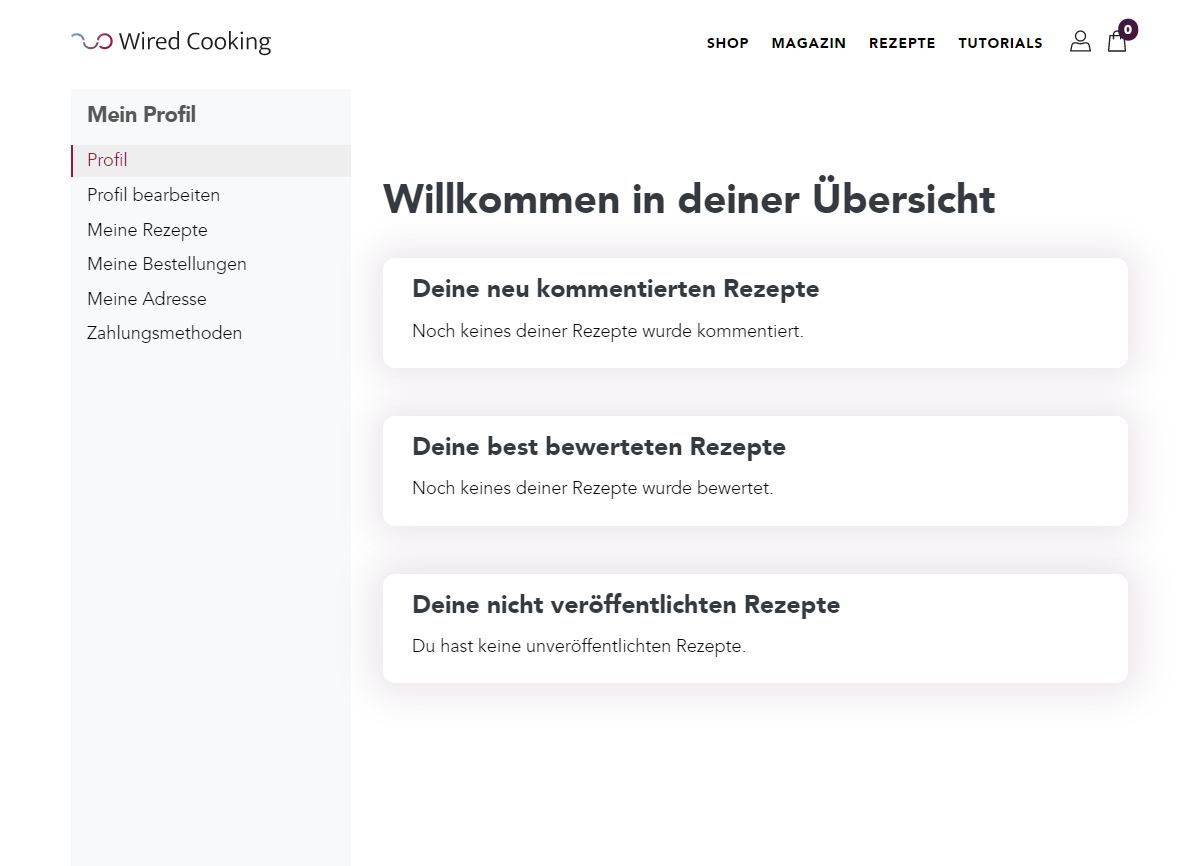
Task: Click the Deine nicht veröffentlichten Rezepte card
Action: click(755, 628)
